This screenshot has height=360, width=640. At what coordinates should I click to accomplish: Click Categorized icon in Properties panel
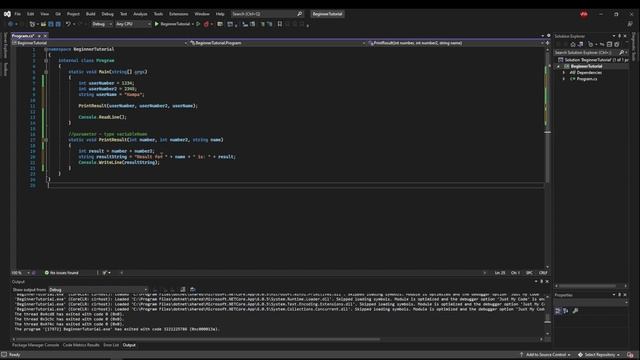pyautogui.click(x=558, y=311)
